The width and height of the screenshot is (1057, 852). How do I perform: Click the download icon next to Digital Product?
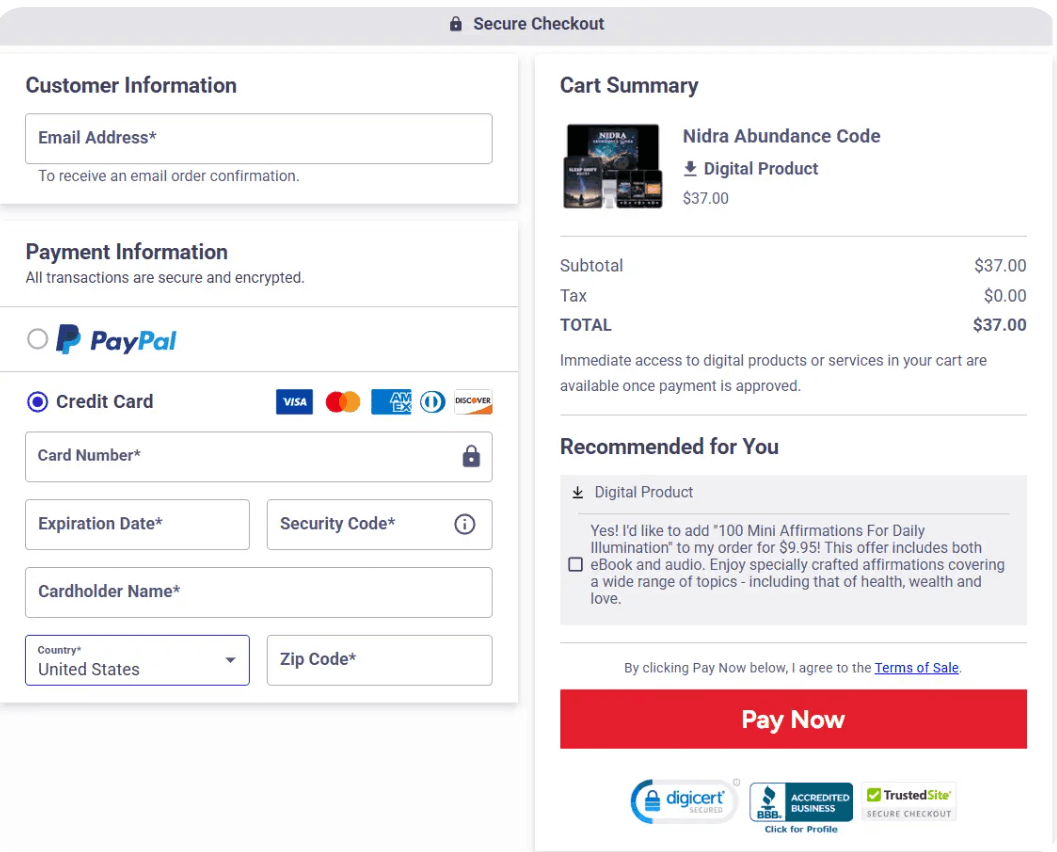coord(691,168)
